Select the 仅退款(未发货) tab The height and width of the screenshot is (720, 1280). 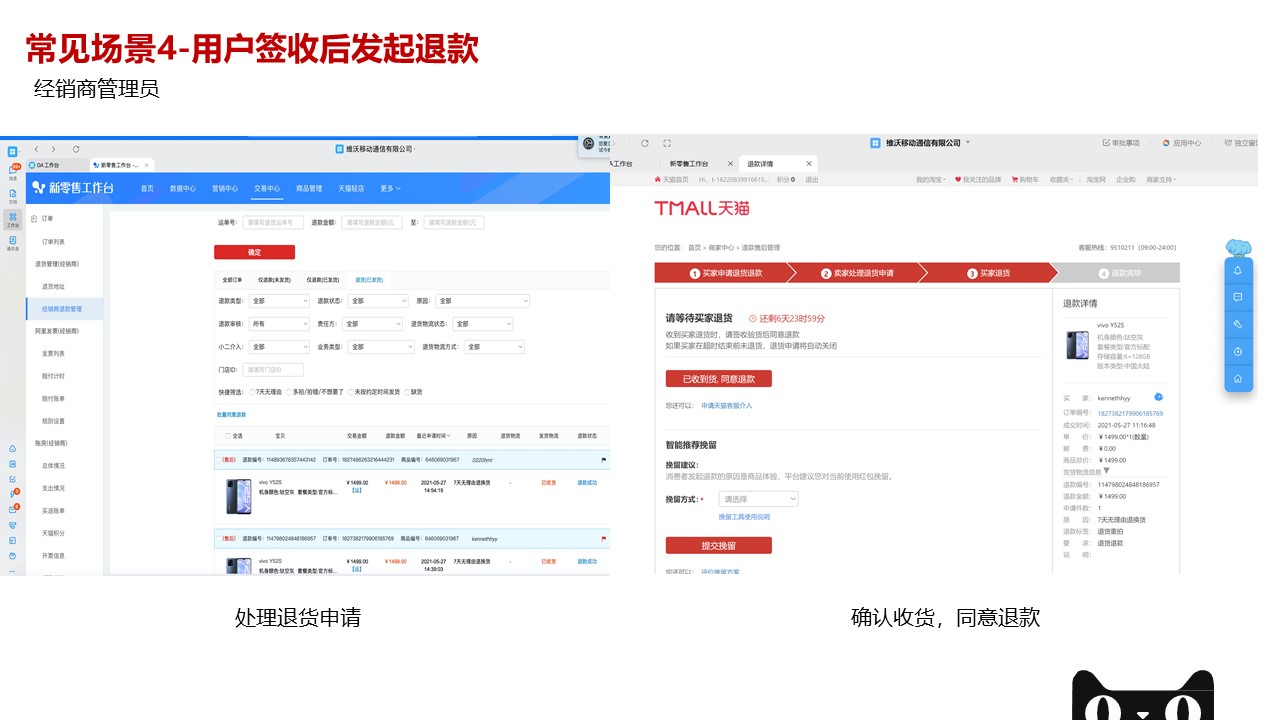click(x=274, y=280)
